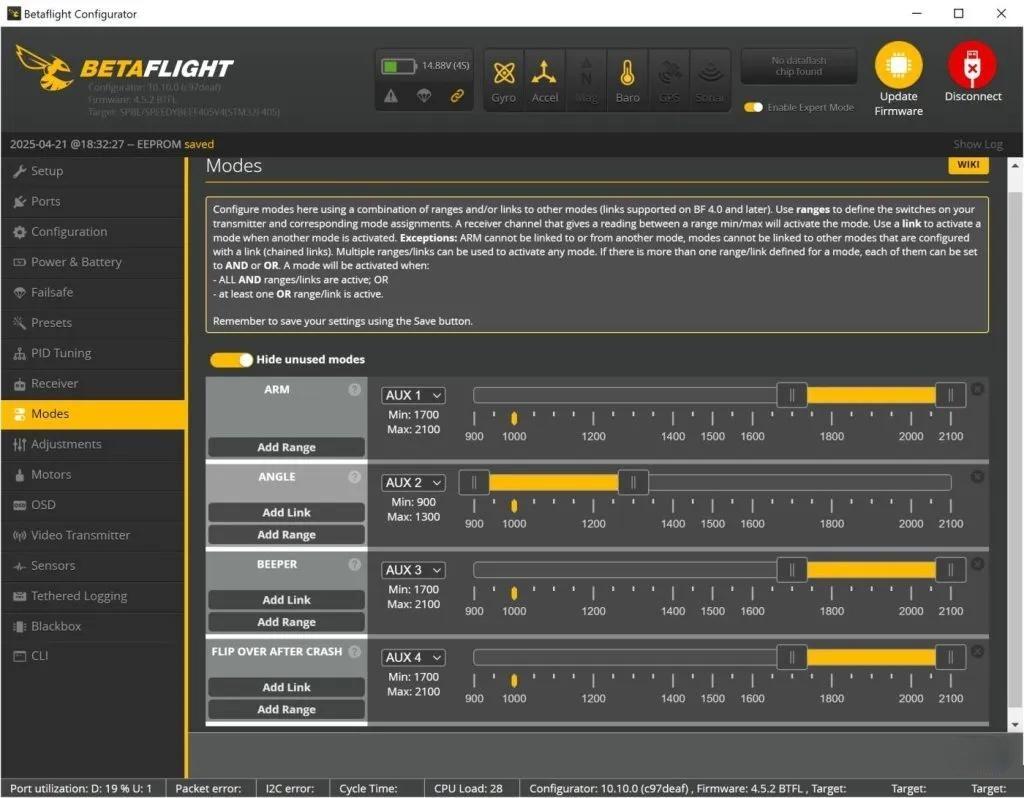1024x798 pixels.
Task: Open the Blackbox tab
Action: pos(93,626)
